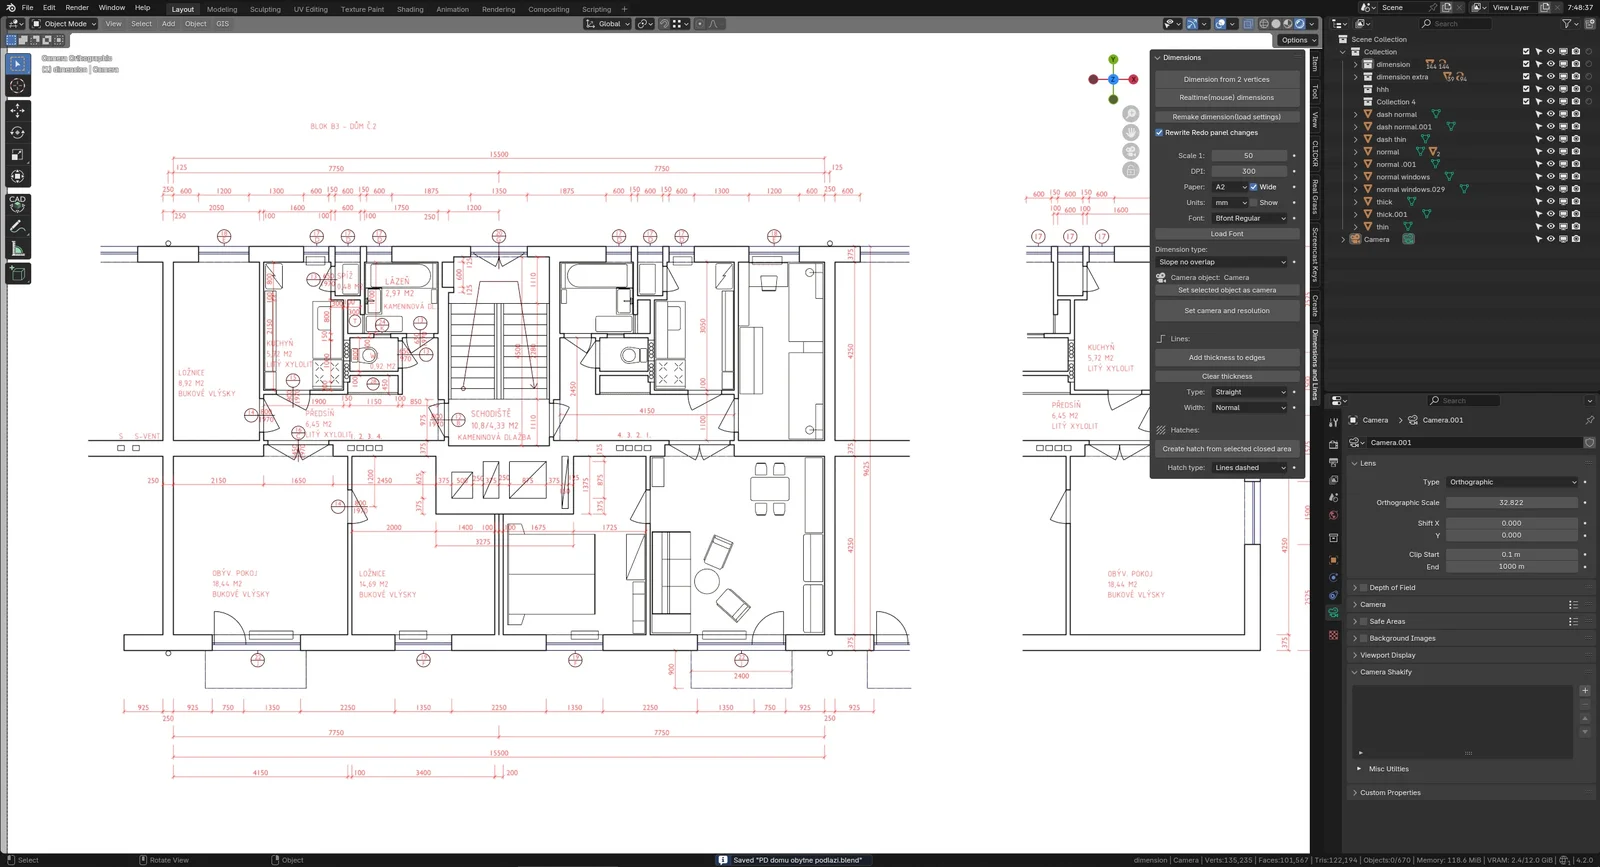Open the Paper size A2 dropdown
This screenshot has height=867, width=1600.
pos(1230,187)
